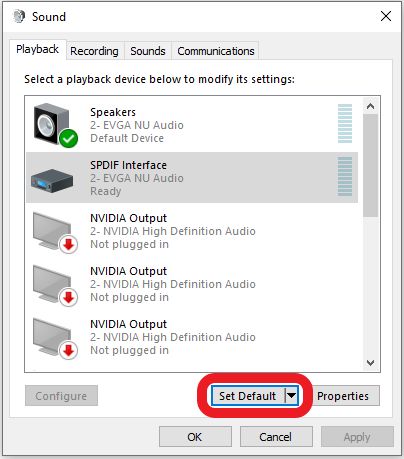Click the Sound speaker icon in the title bar

tap(19, 16)
